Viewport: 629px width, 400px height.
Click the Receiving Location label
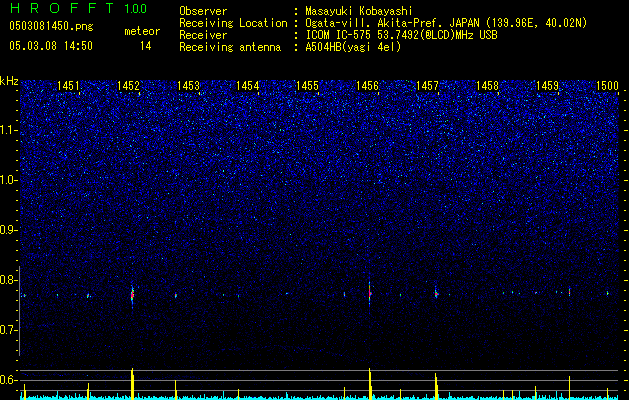click(x=233, y=23)
